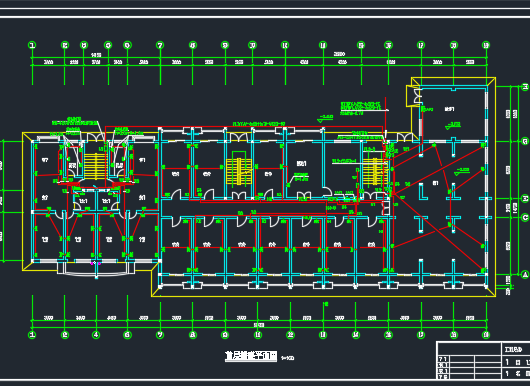
Task: Pick axis bubble G on the right side
Action: (525, 142)
